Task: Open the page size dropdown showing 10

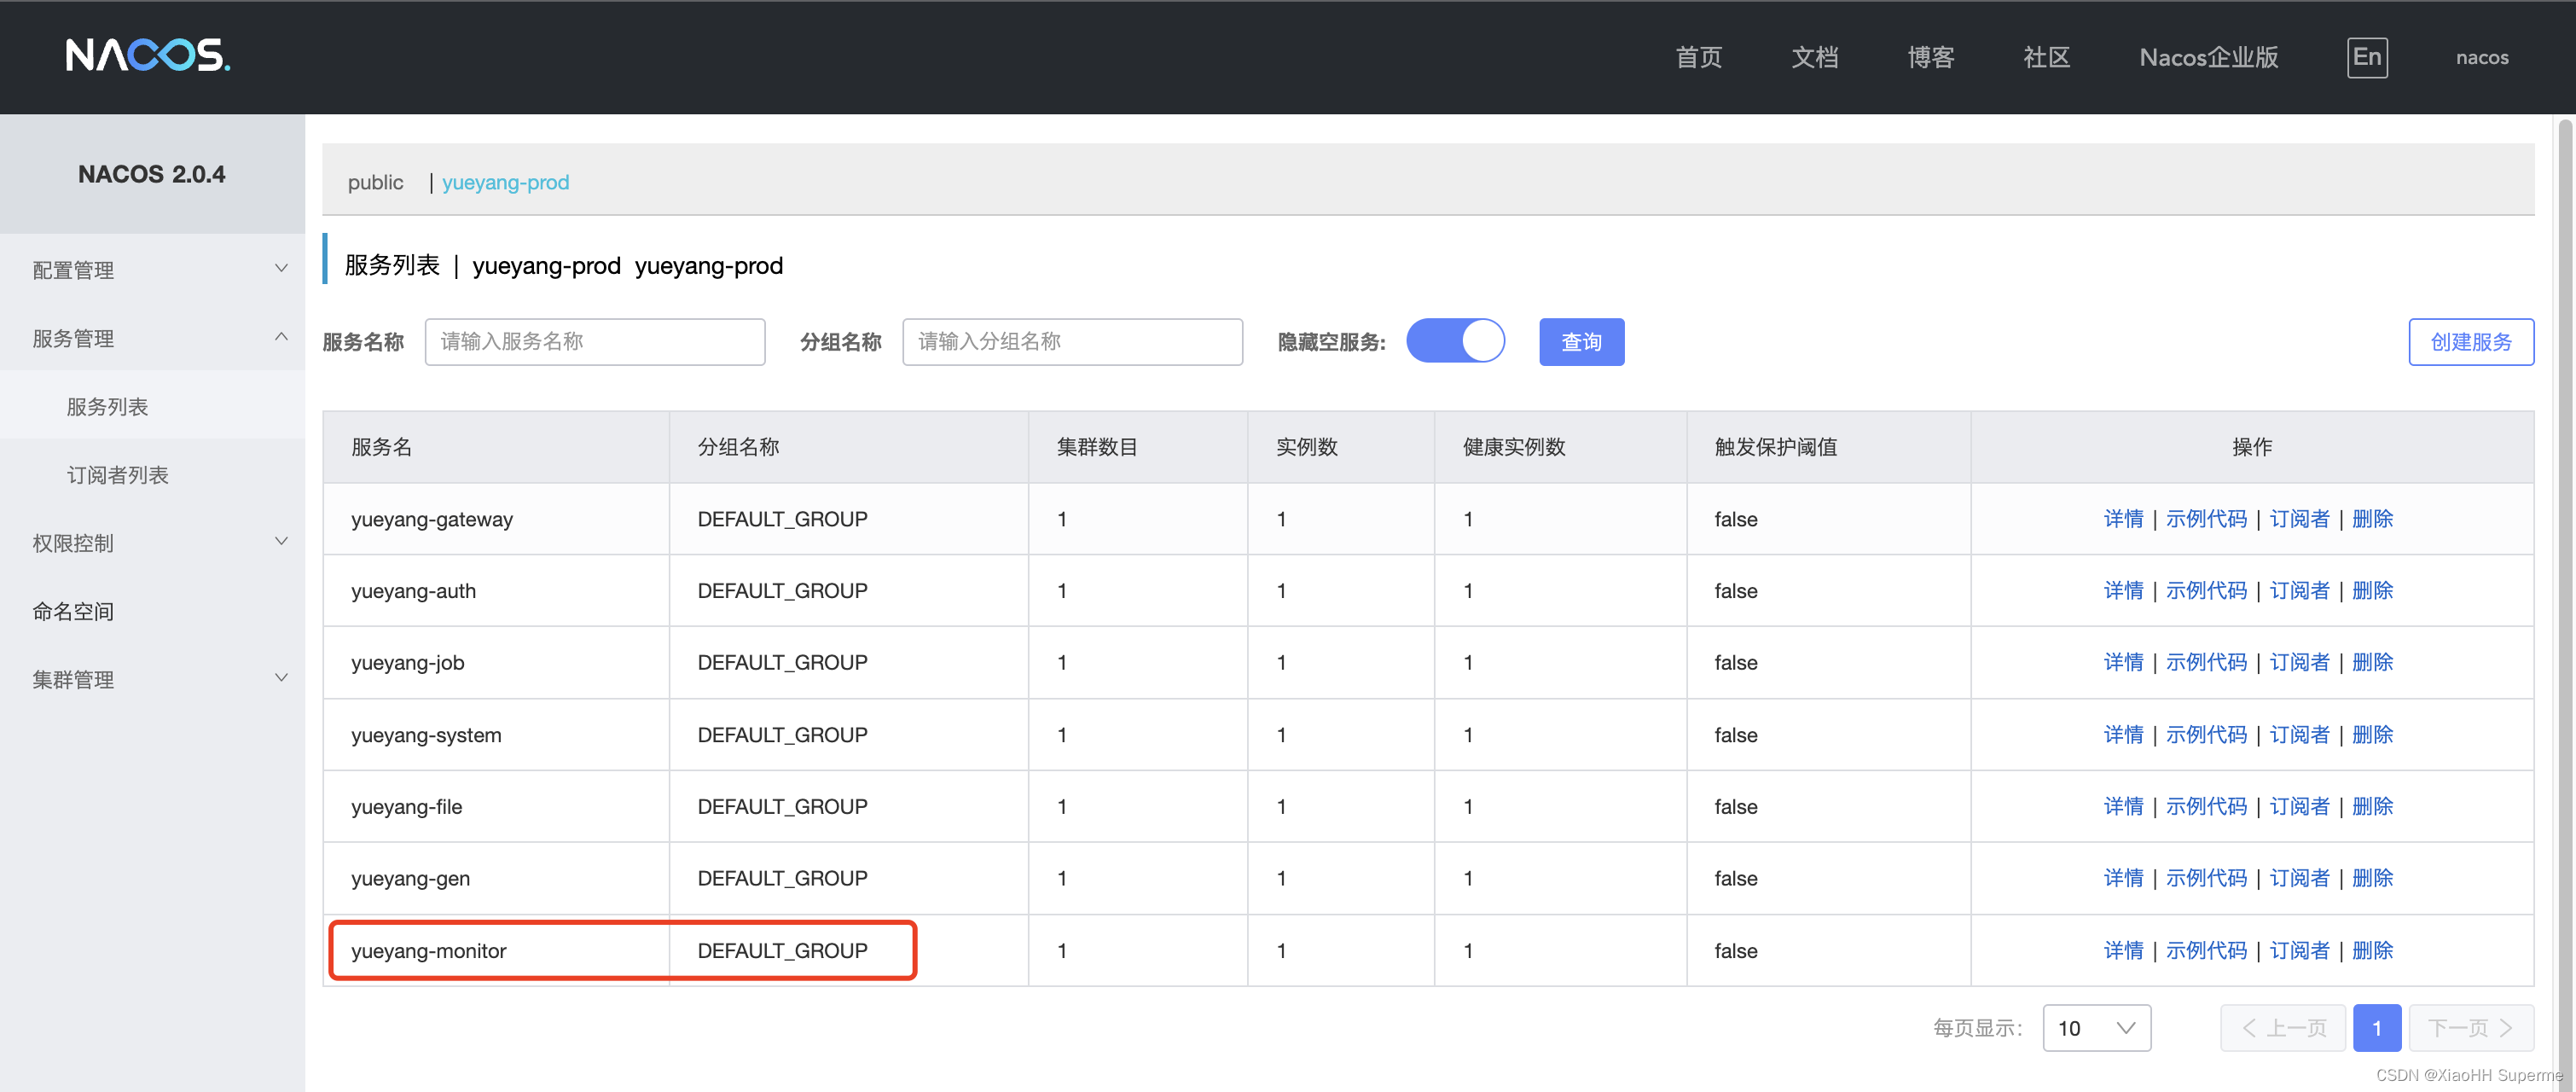Action: click(2097, 1028)
